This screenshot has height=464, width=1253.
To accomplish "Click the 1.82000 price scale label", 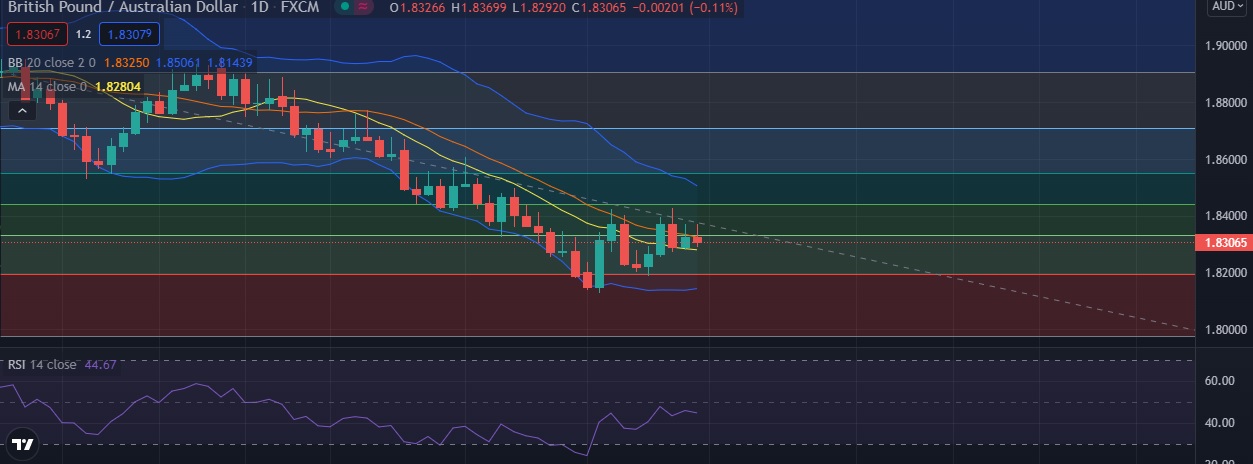I will 1225,273.
